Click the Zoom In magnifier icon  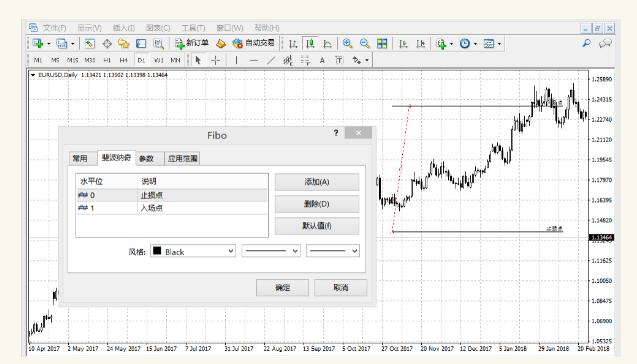click(347, 43)
